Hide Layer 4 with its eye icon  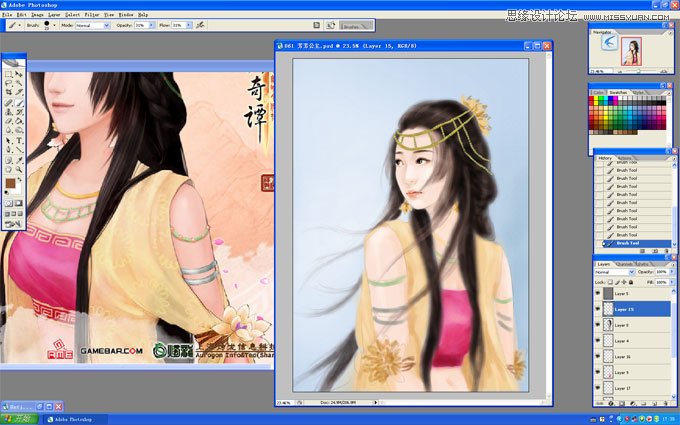pyautogui.click(x=598, y=341)
